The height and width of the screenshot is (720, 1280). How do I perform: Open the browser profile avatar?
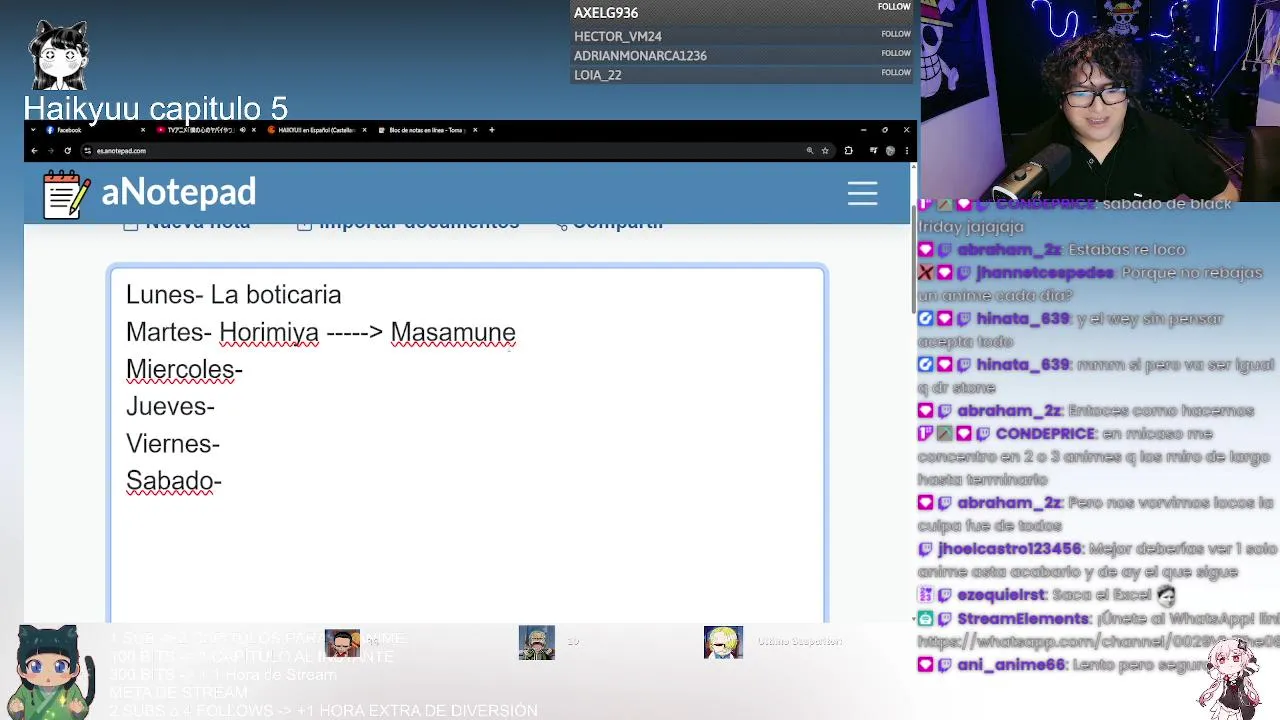pyautogui.click(x=890, y=151)
